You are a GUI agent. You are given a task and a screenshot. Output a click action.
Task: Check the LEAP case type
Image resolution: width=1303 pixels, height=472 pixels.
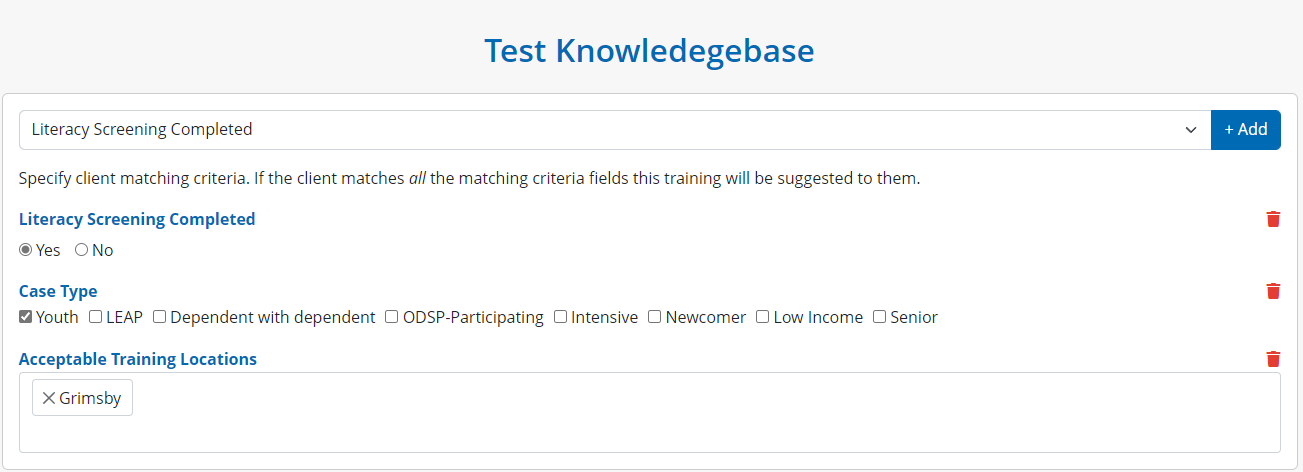click(96, 317)
